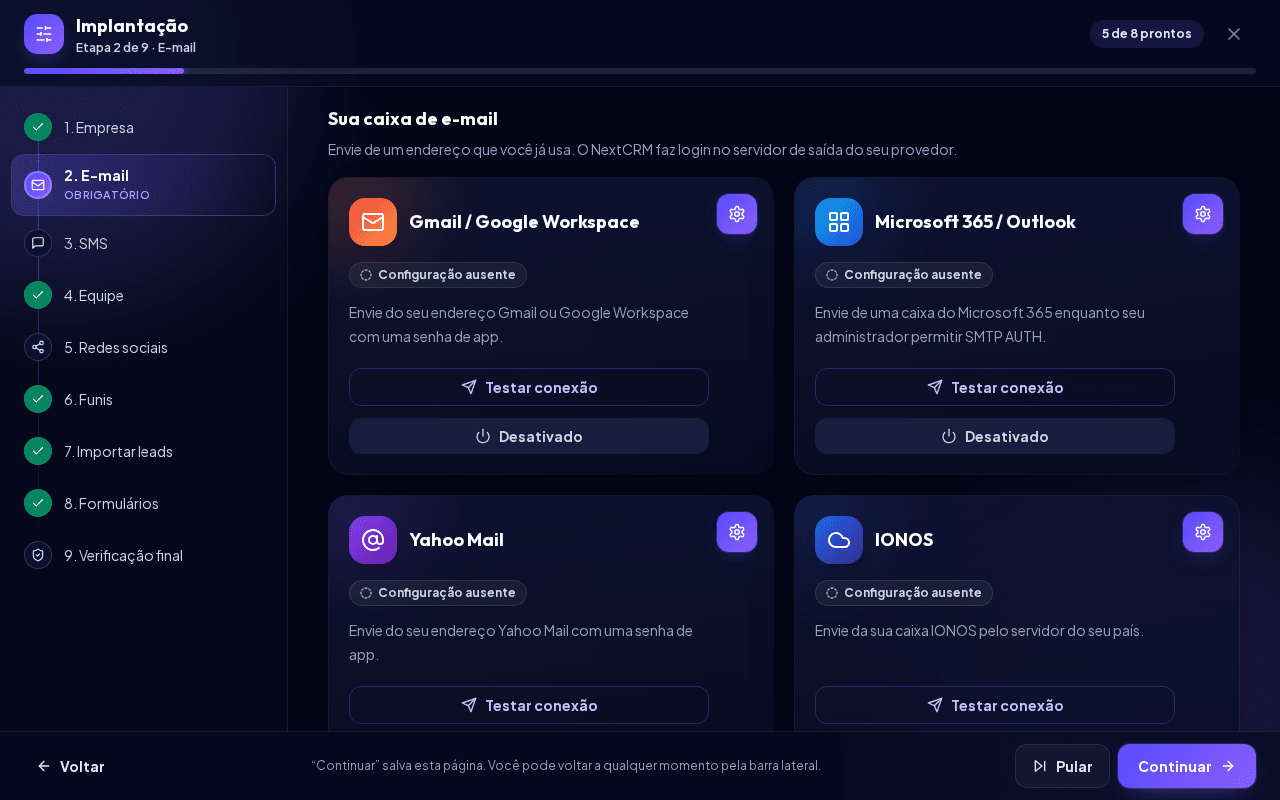Test connection for Gmail / Google Workspace
The width and height of the screenshot is (1280, 800).
[529, 387]
